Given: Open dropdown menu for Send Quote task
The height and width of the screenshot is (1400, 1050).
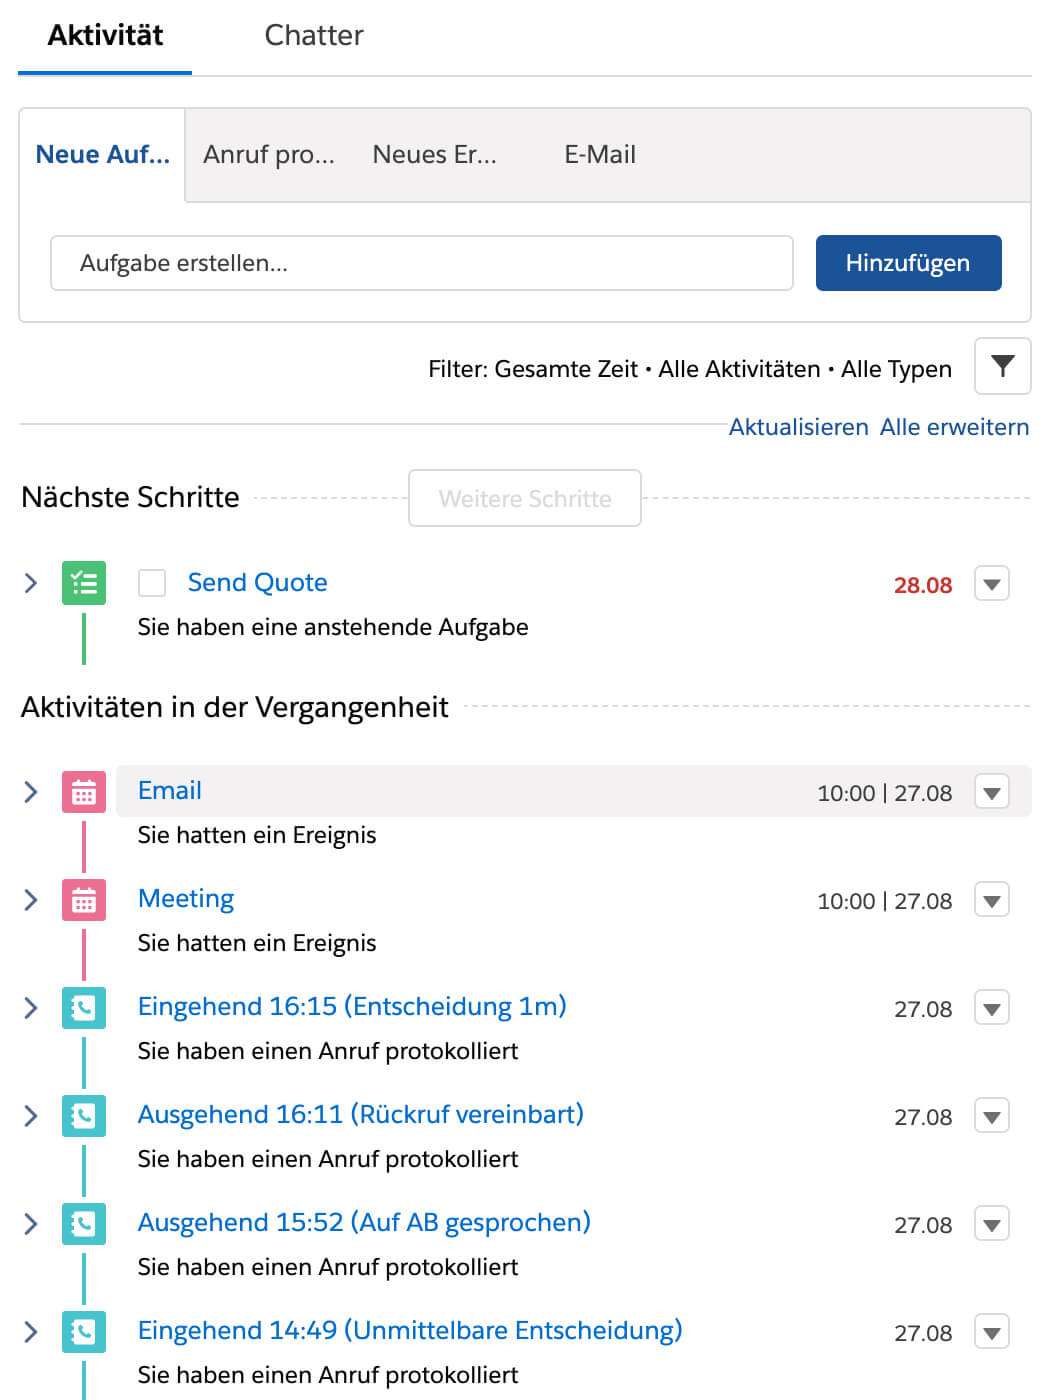Looking at the screenshot, I should tap(992, 584).
